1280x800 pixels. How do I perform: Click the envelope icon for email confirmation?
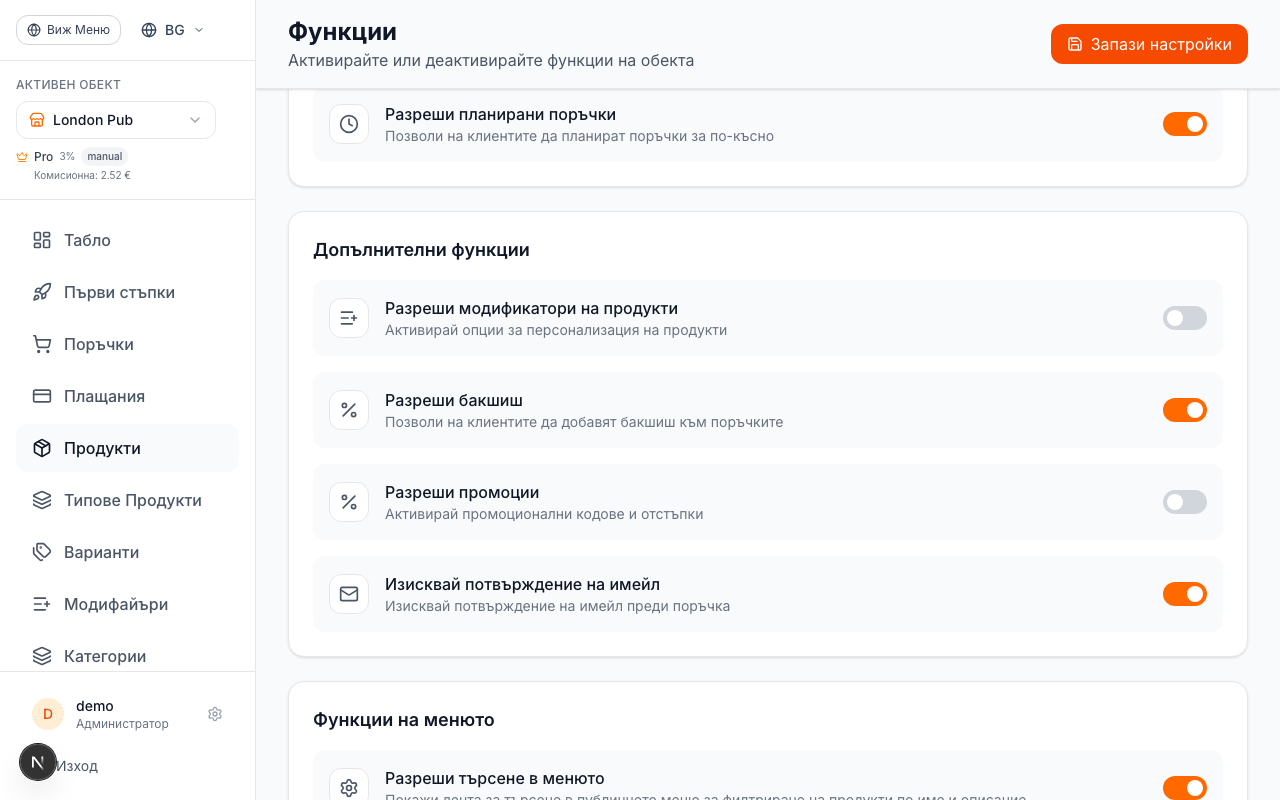[x=349, y=594]
